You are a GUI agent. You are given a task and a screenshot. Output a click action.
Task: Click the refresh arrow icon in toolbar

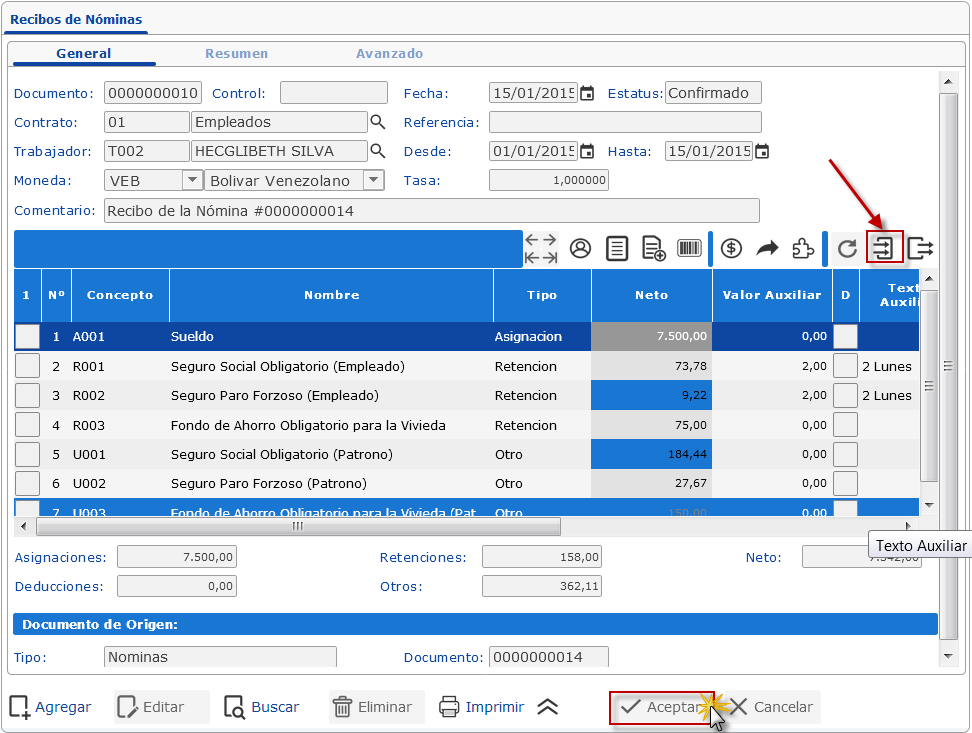(x=847, y=249)
